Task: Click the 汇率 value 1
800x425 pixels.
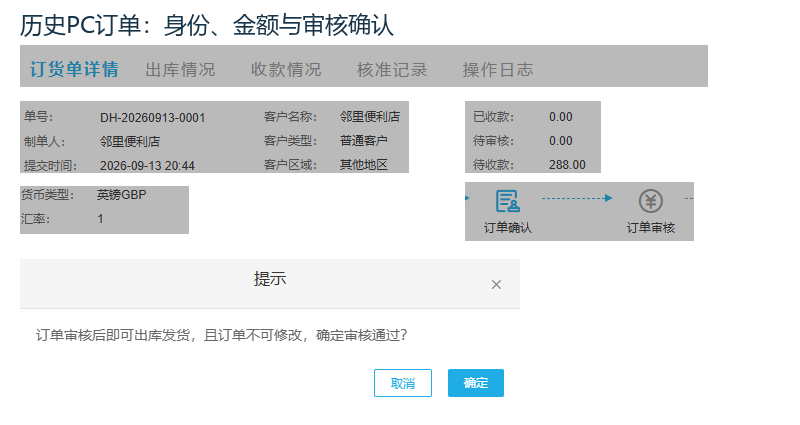Action: point(101,219)
